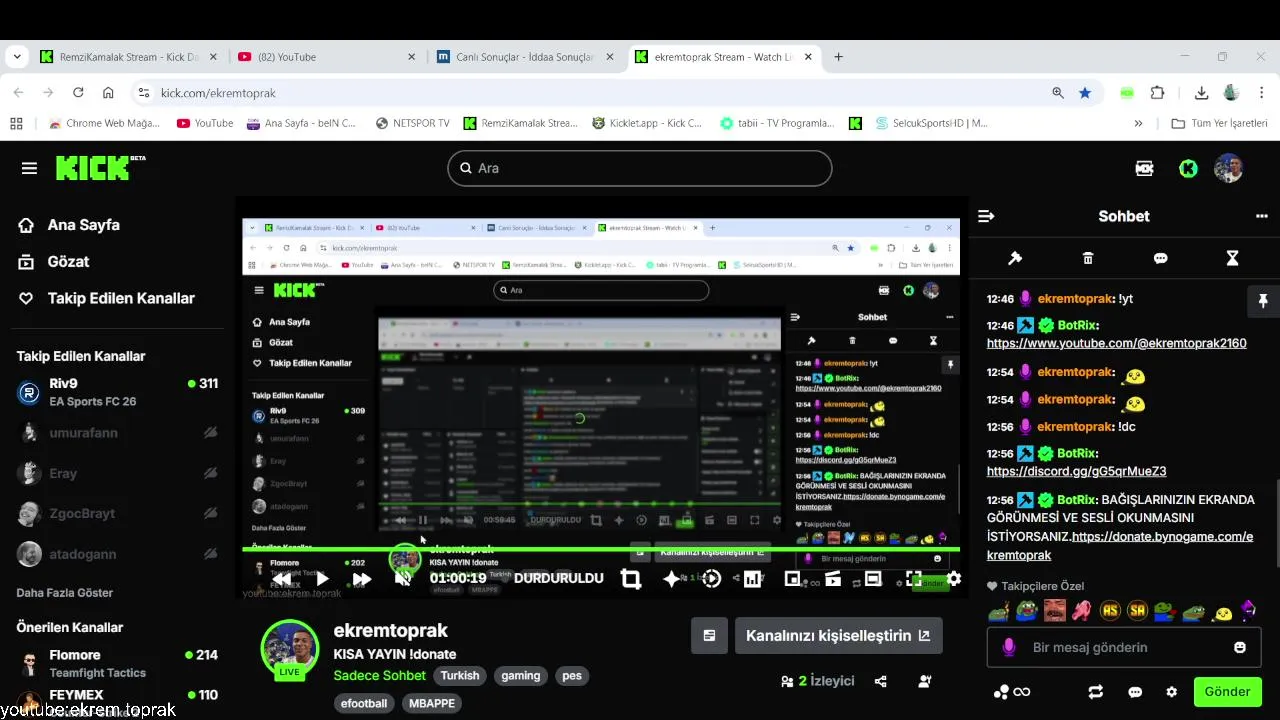Open the discord.gg link in chat

click(x=1076, y=471)
